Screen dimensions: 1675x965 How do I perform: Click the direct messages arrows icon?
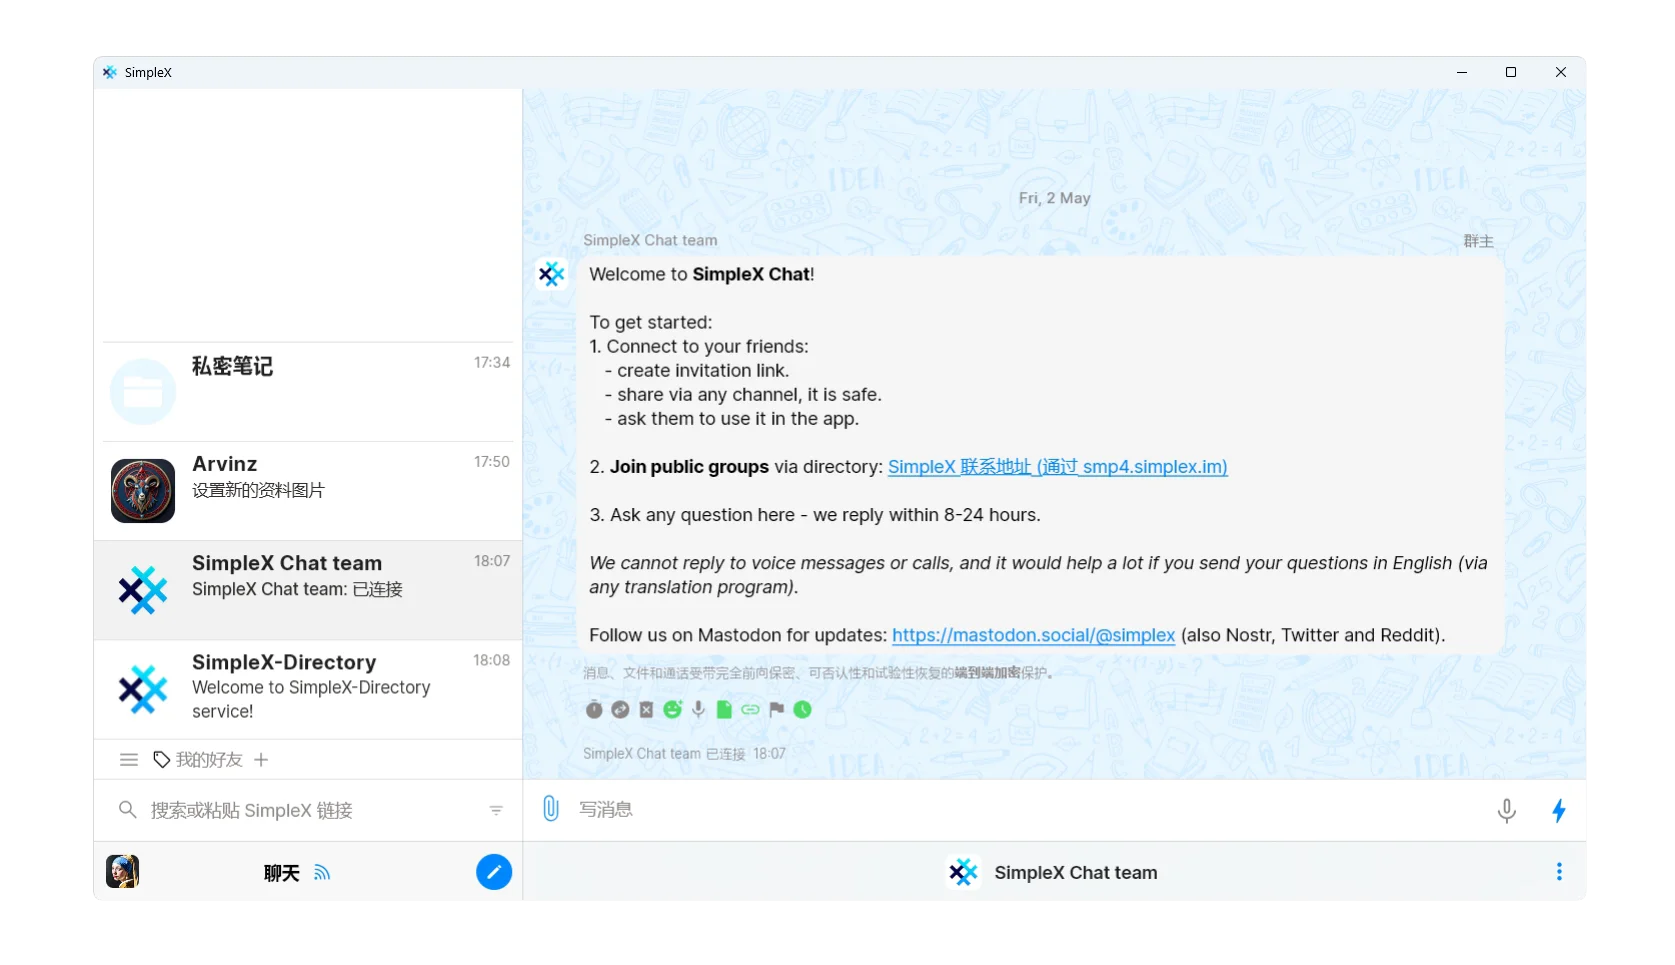pos(620,709)
